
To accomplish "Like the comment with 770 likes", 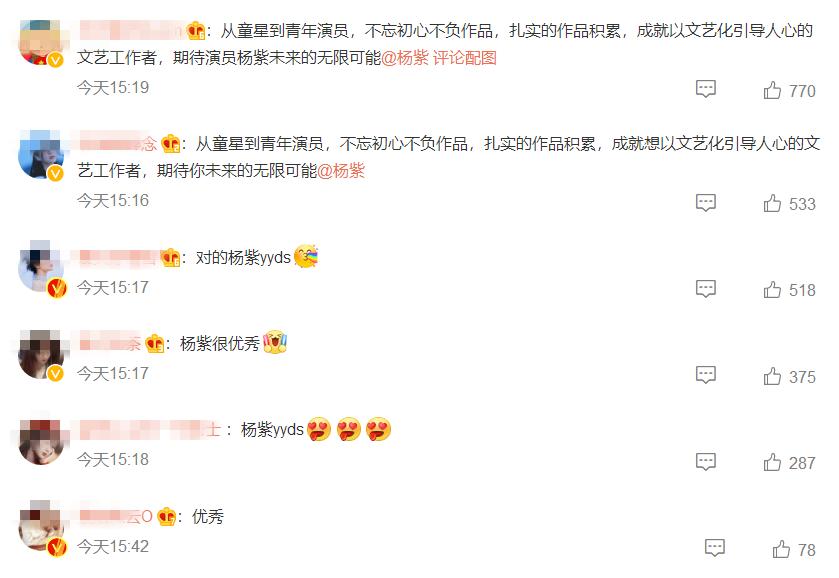I will tap(772, 90).
